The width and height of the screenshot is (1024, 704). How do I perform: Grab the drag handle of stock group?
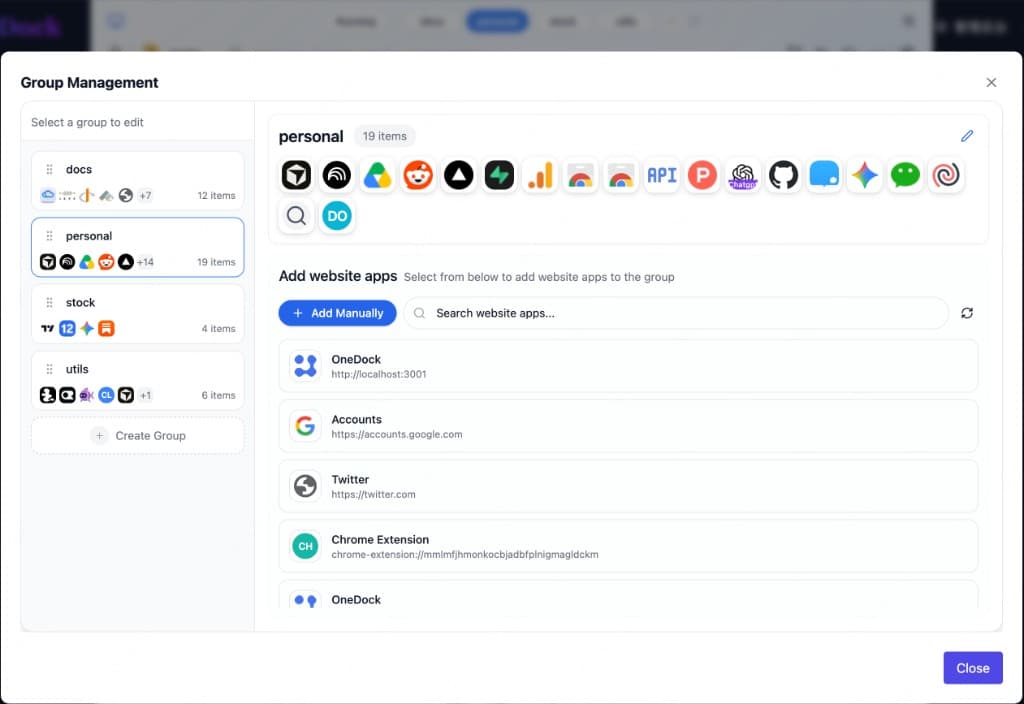coord(49,302)
